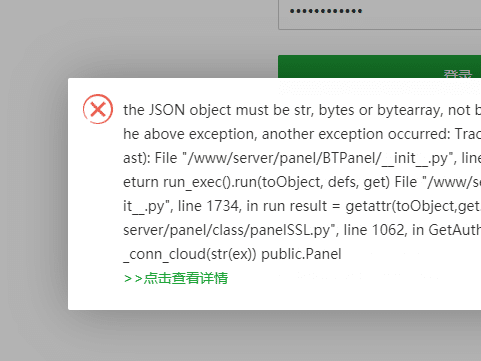This screenshot has height=361, width=481.
Task: Click the 'line 1734, in run result' text
Action: point(252,206)
